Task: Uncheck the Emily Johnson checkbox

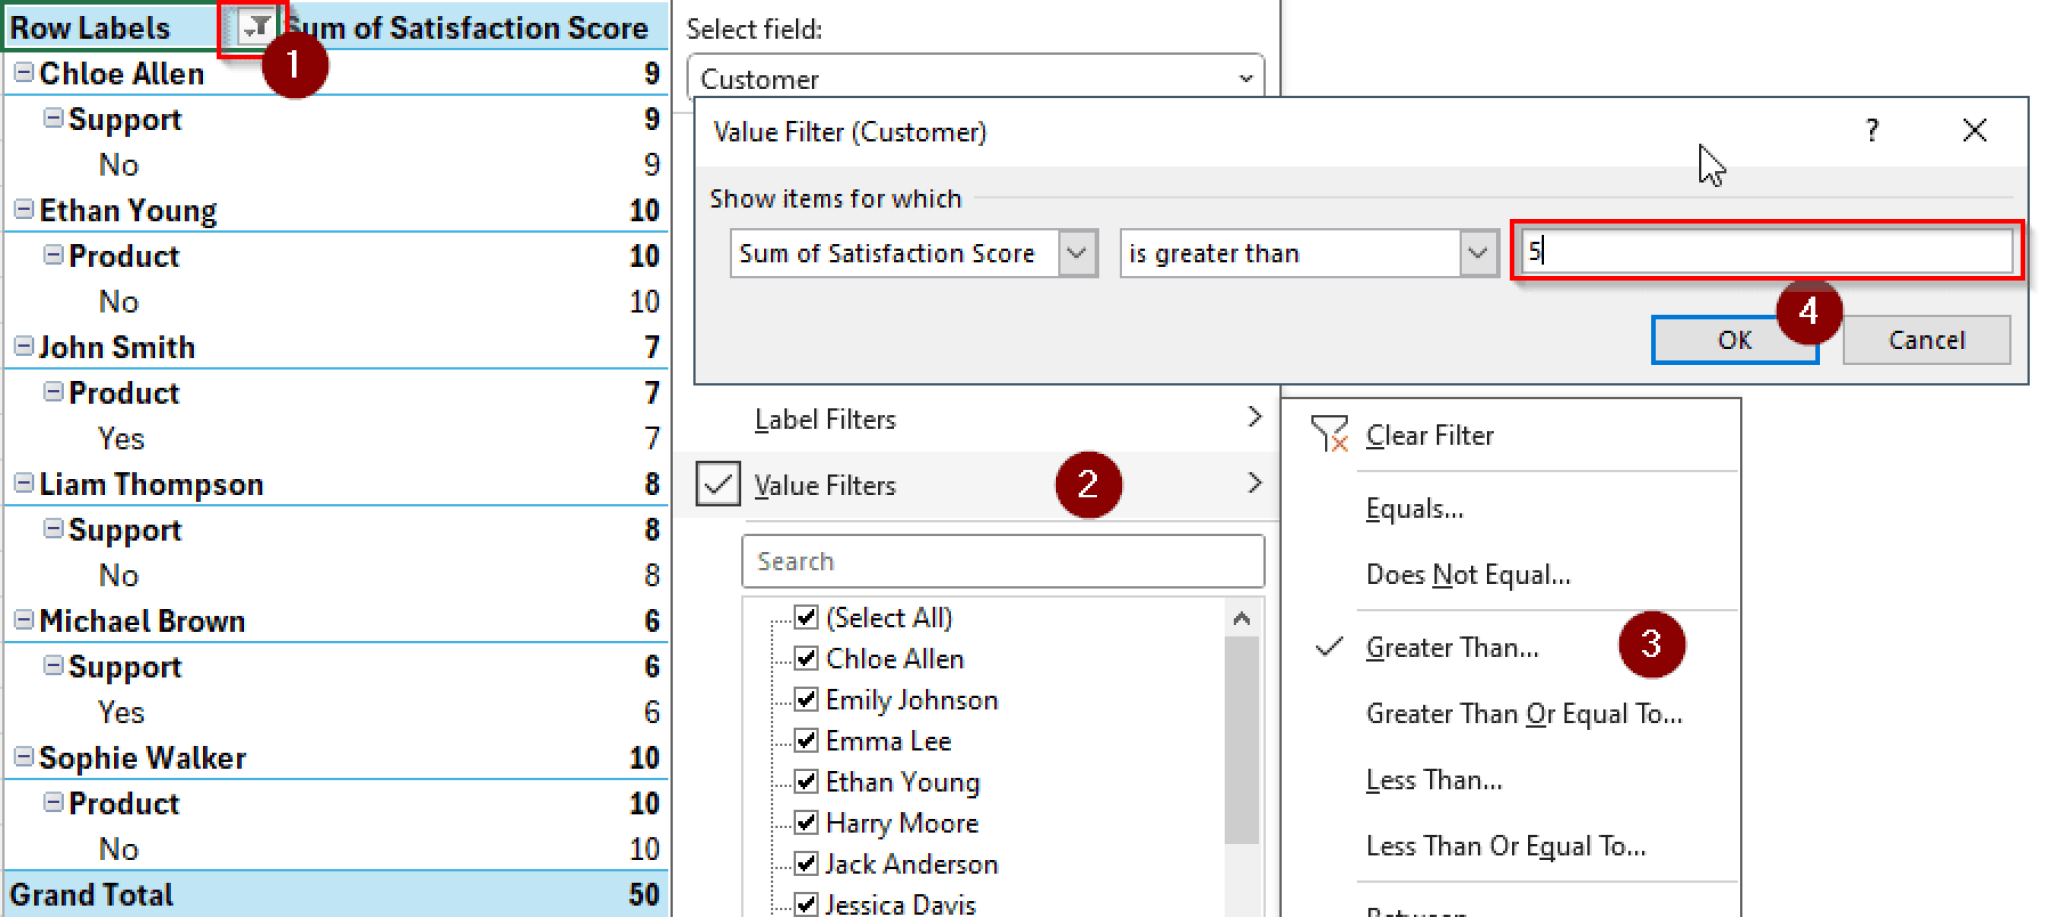Action: tap(805, 699)
